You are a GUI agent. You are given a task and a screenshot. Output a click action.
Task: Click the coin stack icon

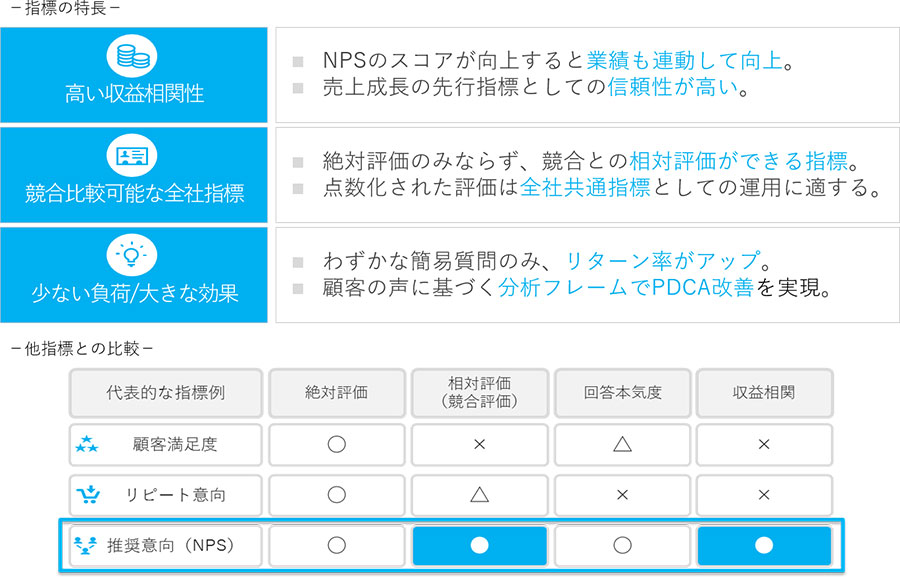pyautogui.click(x=133, y=55)
